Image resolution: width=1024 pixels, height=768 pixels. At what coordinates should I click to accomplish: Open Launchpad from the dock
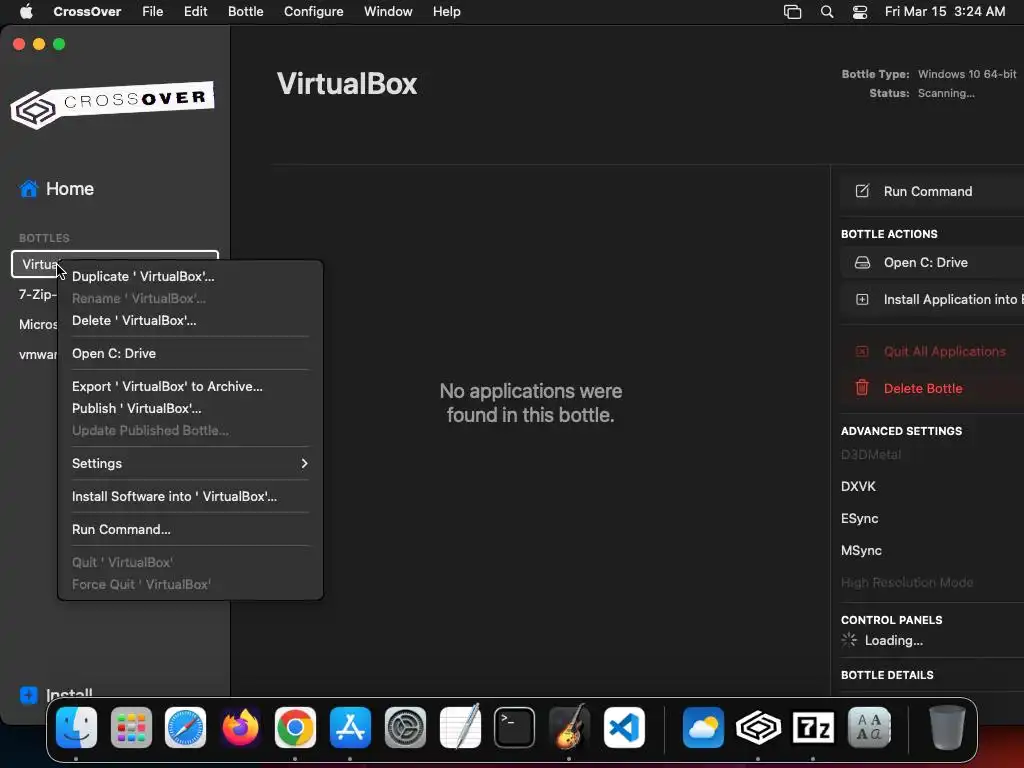coord(131,728)
